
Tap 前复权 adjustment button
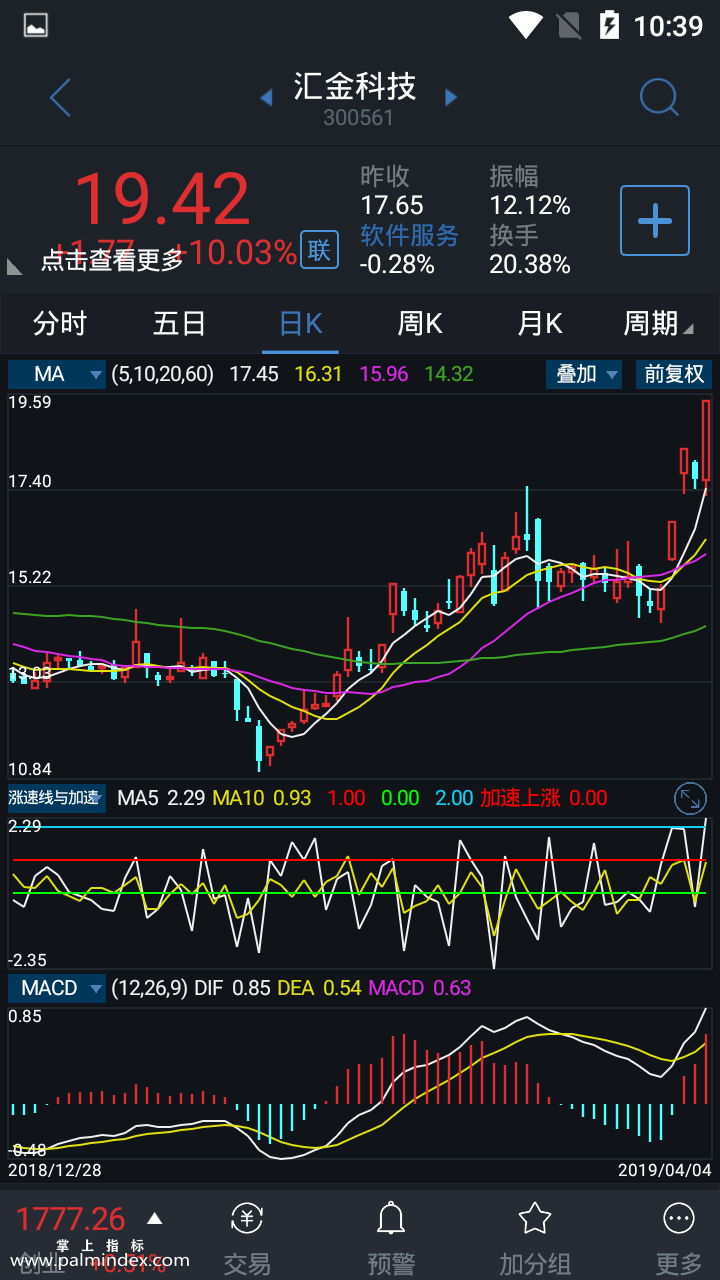(x=674, y=374)
